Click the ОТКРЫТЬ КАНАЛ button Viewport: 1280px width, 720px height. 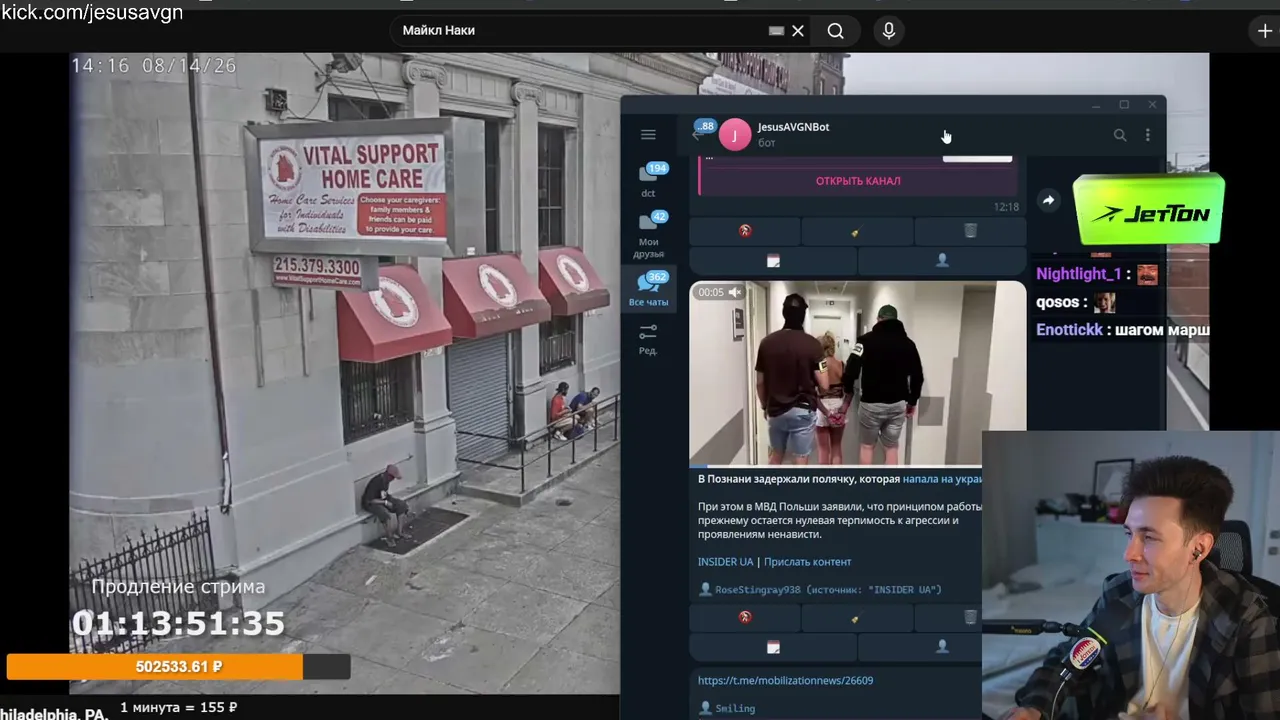858,181
